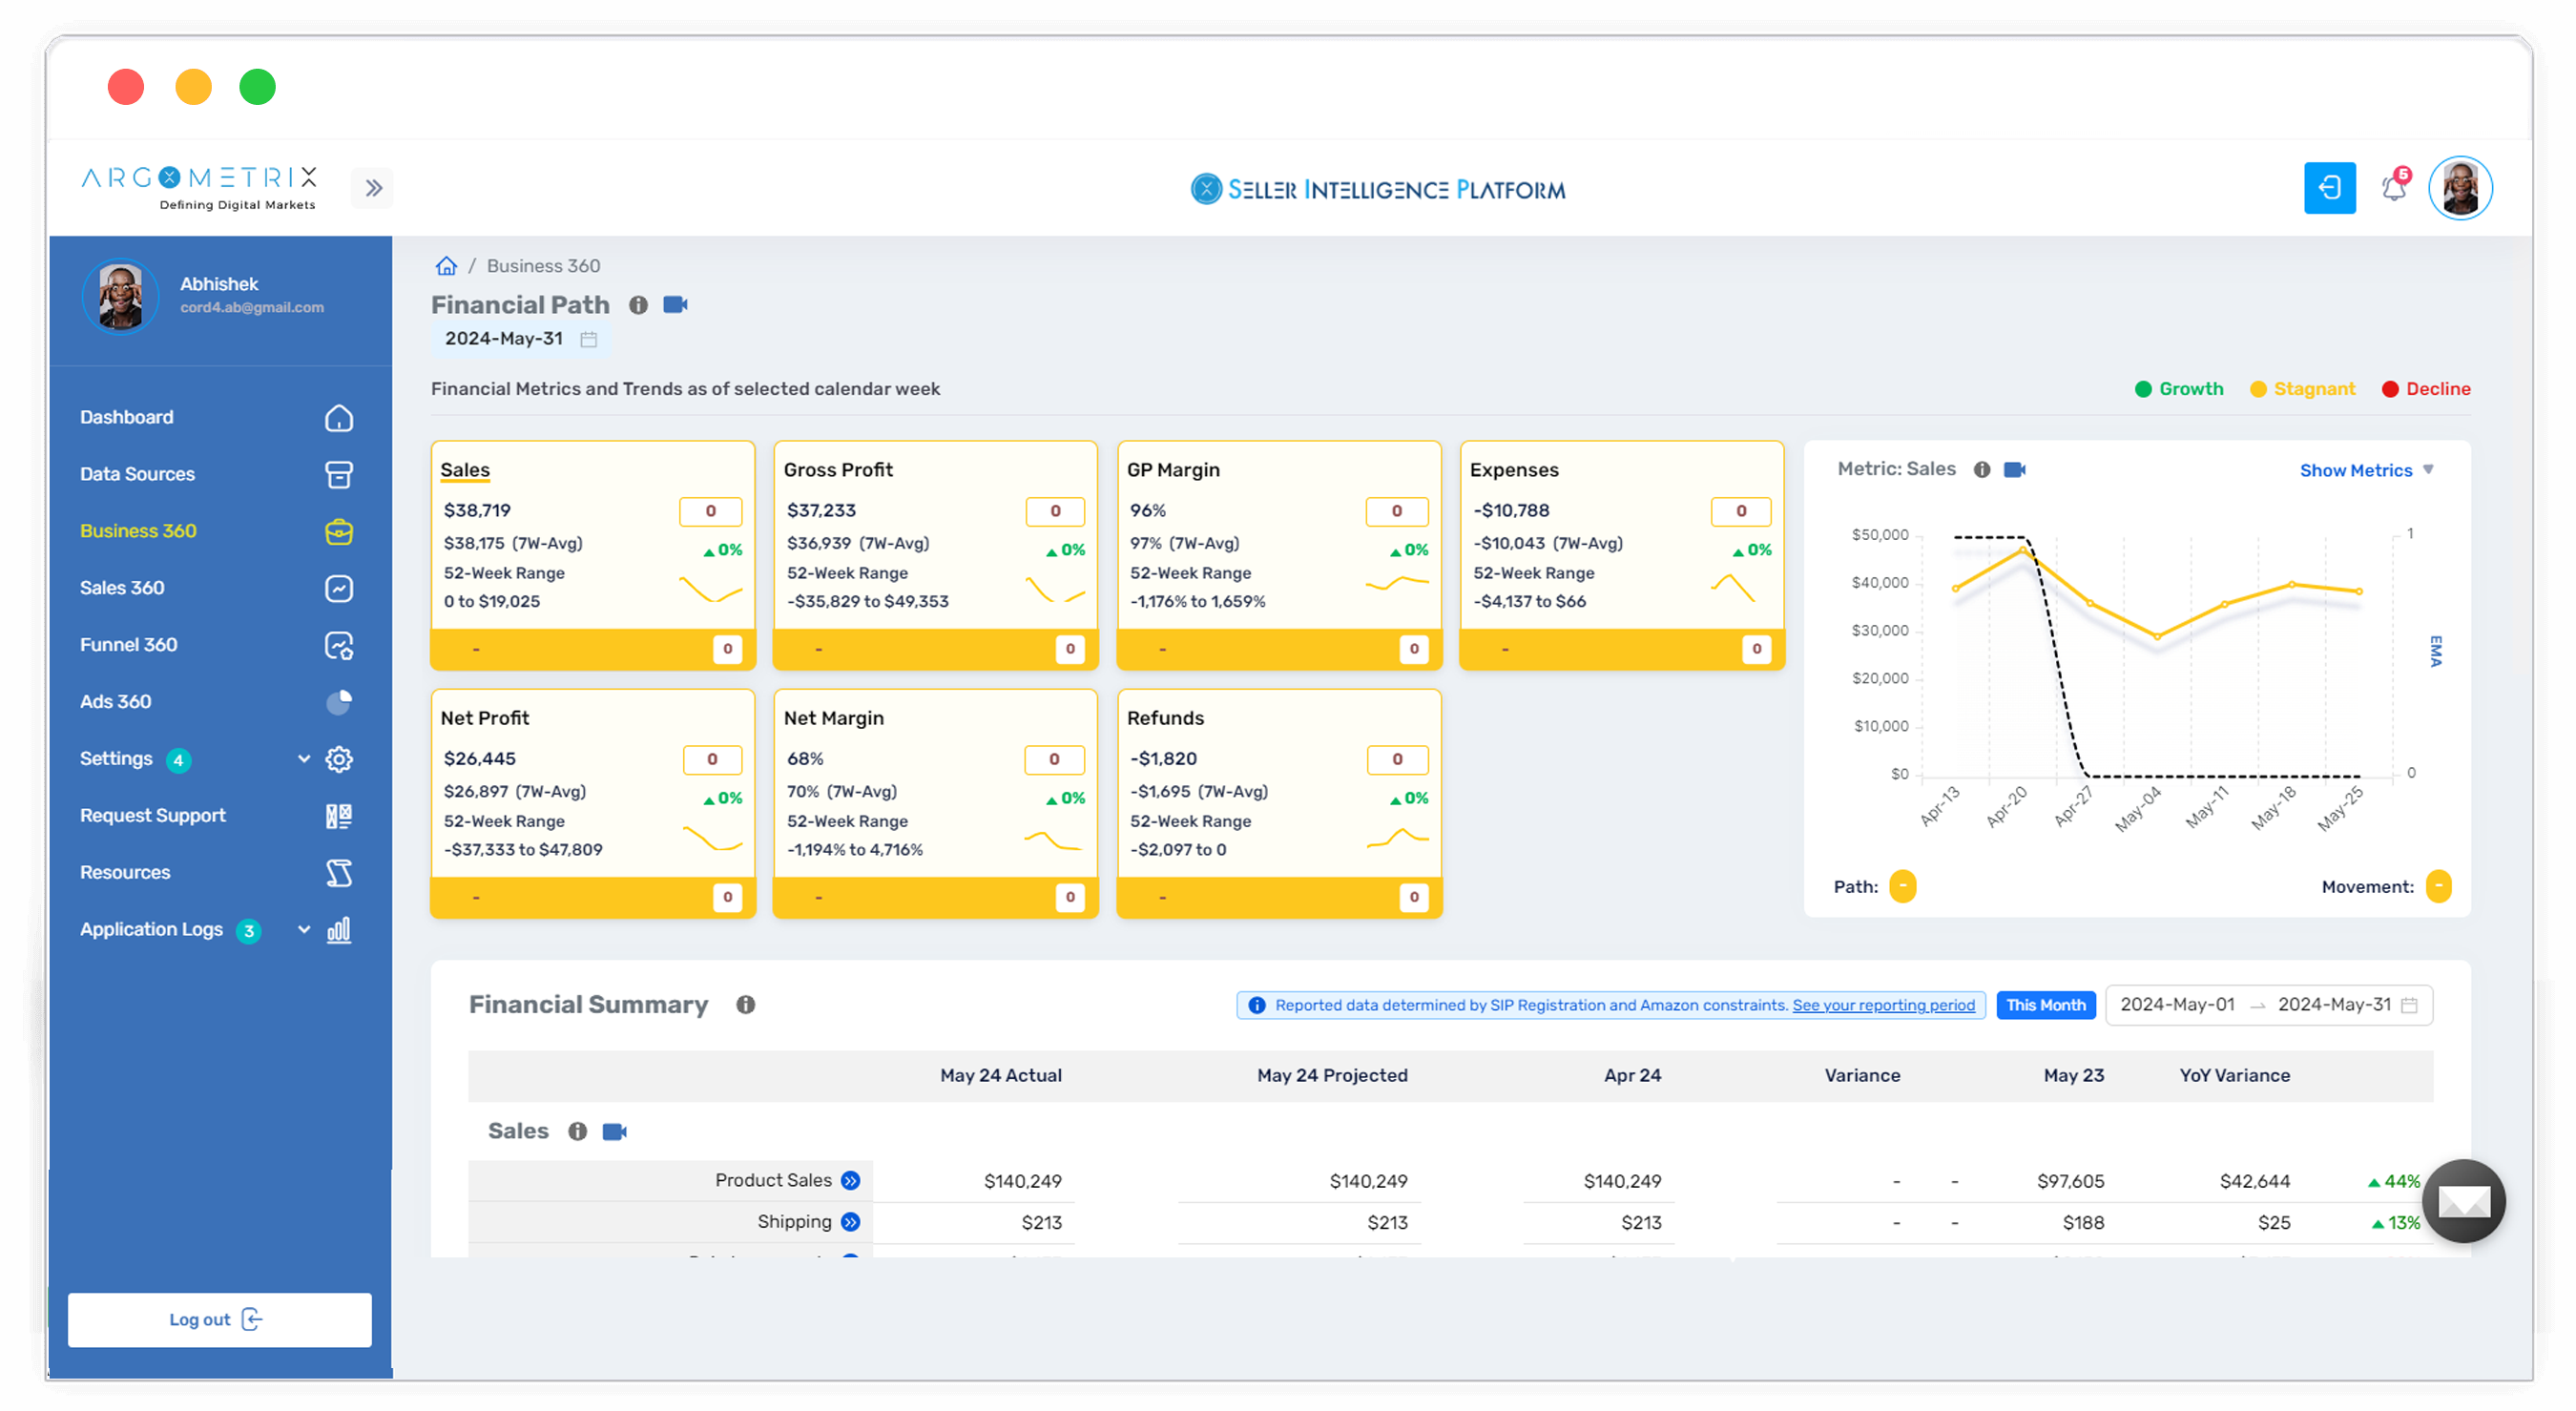This screenshot has height=1411, width=2576.
Task: Open Funnel 360 via its sidebar icon
Action: point(339,645)
